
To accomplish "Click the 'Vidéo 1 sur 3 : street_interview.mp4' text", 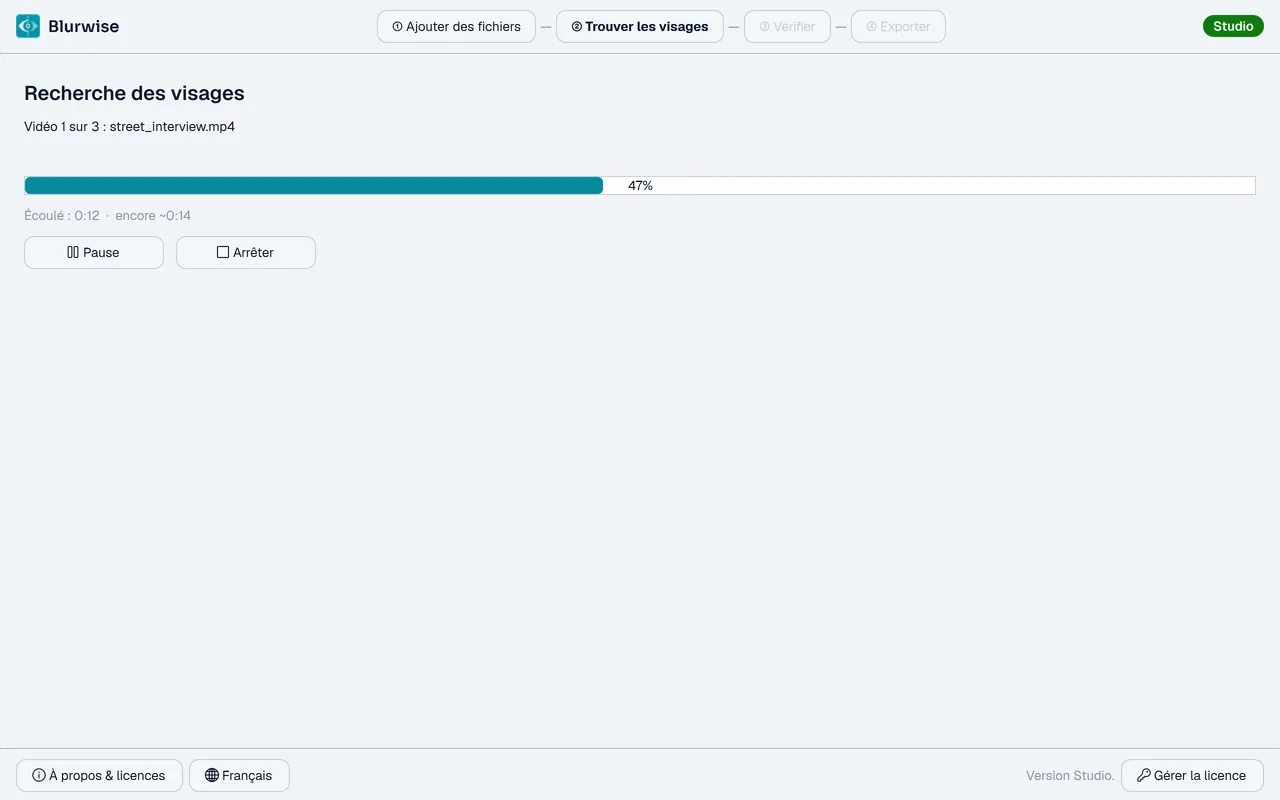I will [x=129, y=127].
